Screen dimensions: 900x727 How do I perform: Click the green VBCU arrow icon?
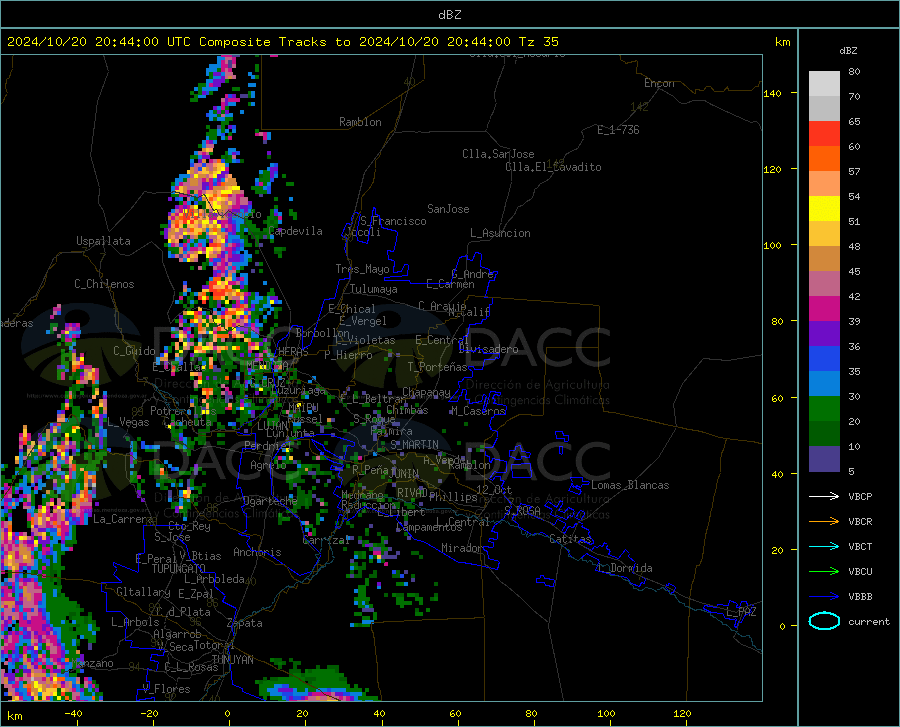(x=824, y=572)
